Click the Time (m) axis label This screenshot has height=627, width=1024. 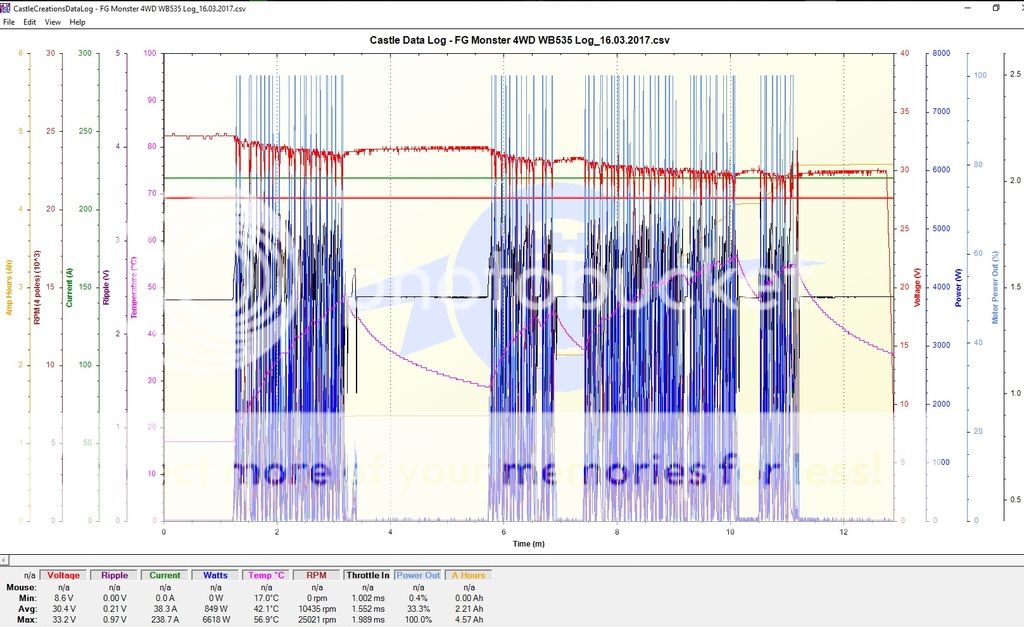click(529, 544)
